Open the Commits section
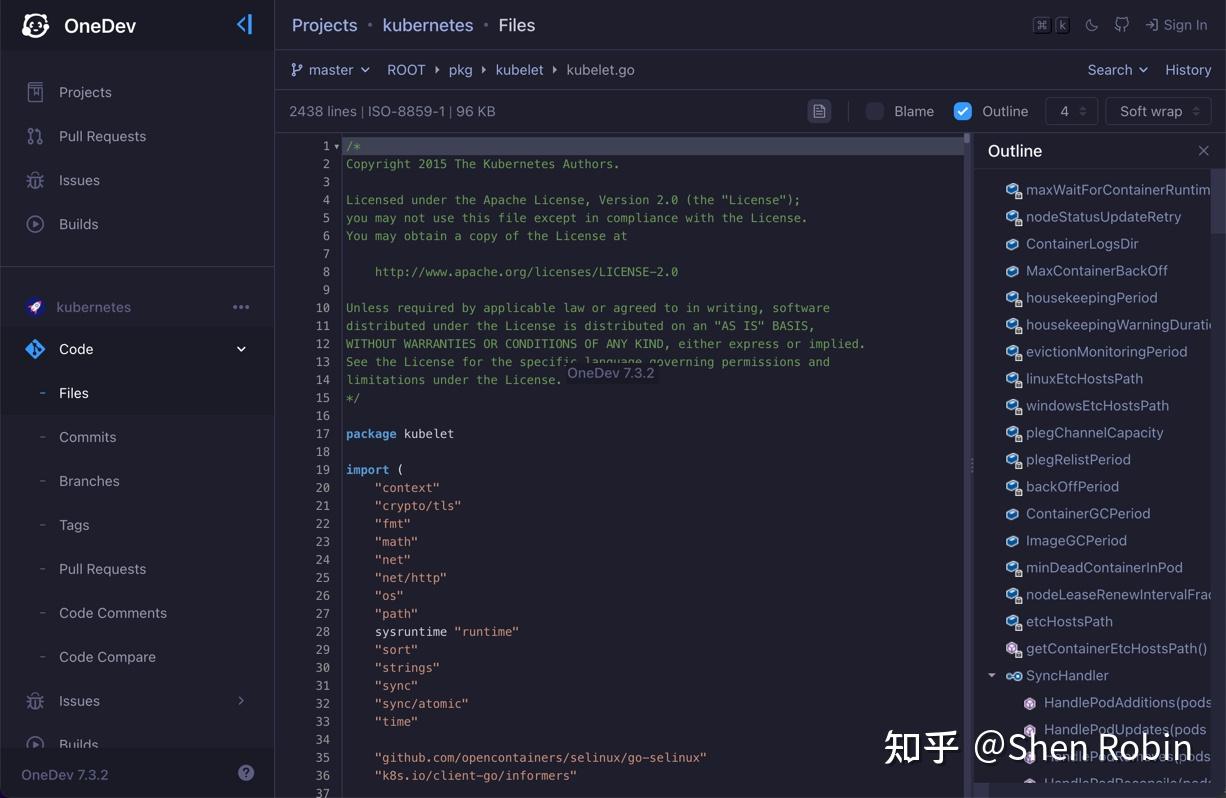Screen dimensions: 1226x798 tap(87, 437)
